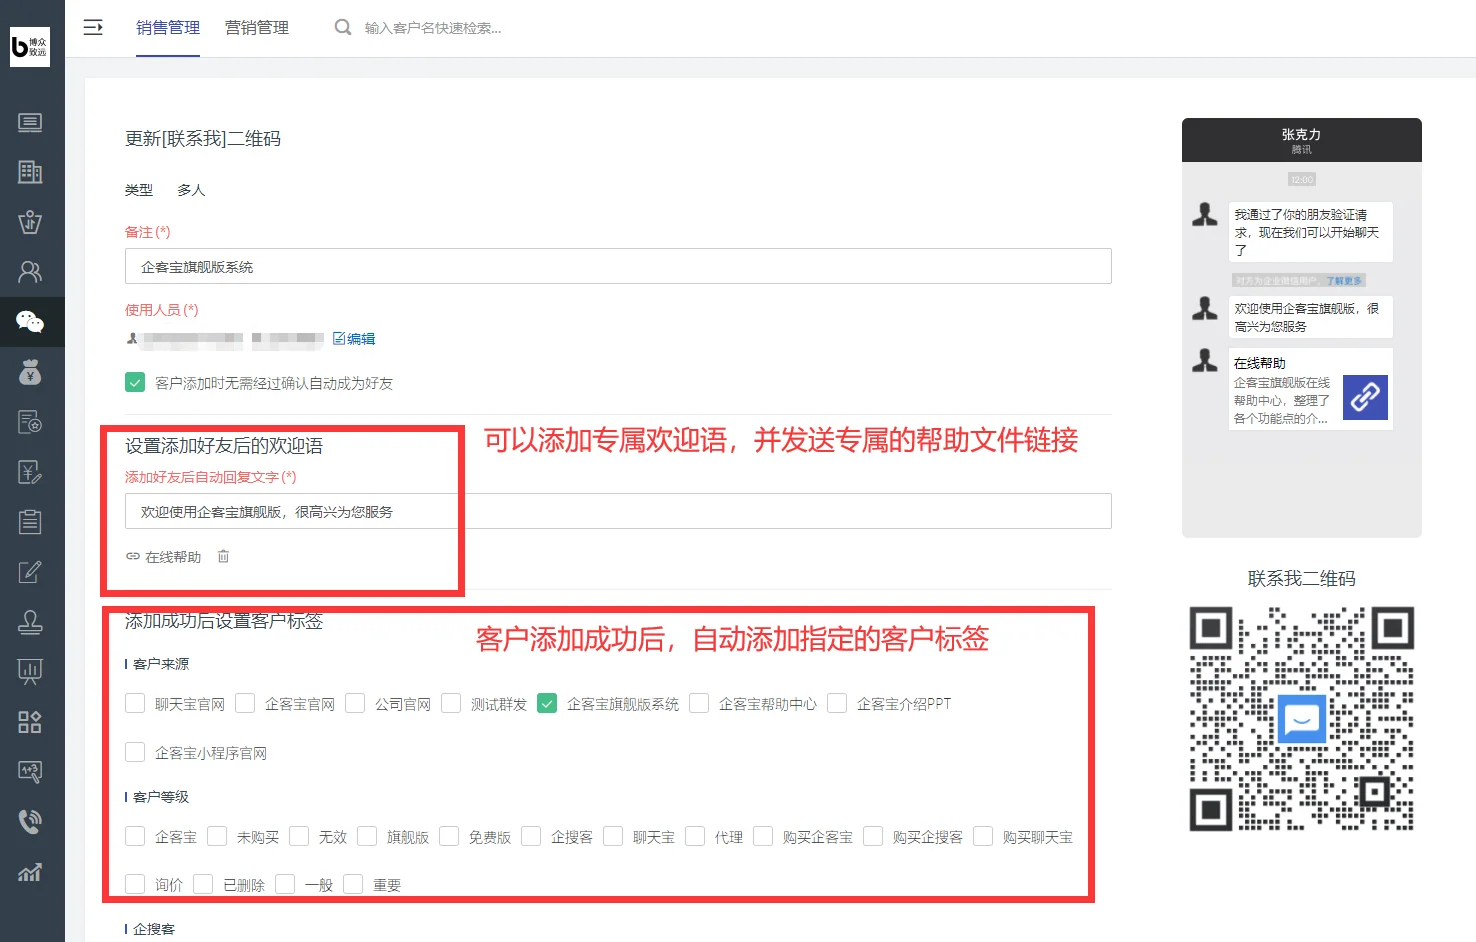Click the 在线帮助 card in chat preview
Image resolution: width=1476 pixels, height=942 pixels.
1310,389
